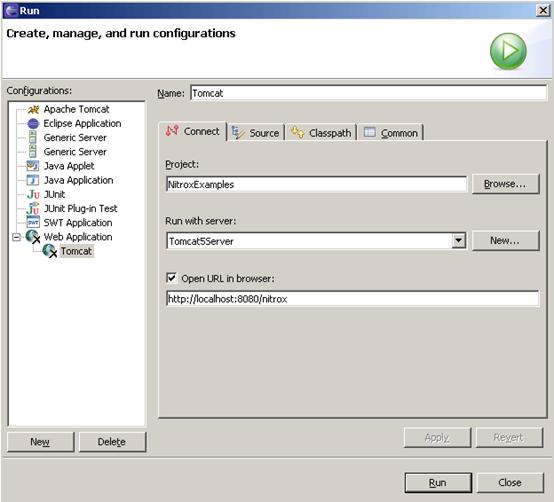This screenshot has width=554, height=502.
Task: Open the Common tab
Action: [x=391, y=133]
